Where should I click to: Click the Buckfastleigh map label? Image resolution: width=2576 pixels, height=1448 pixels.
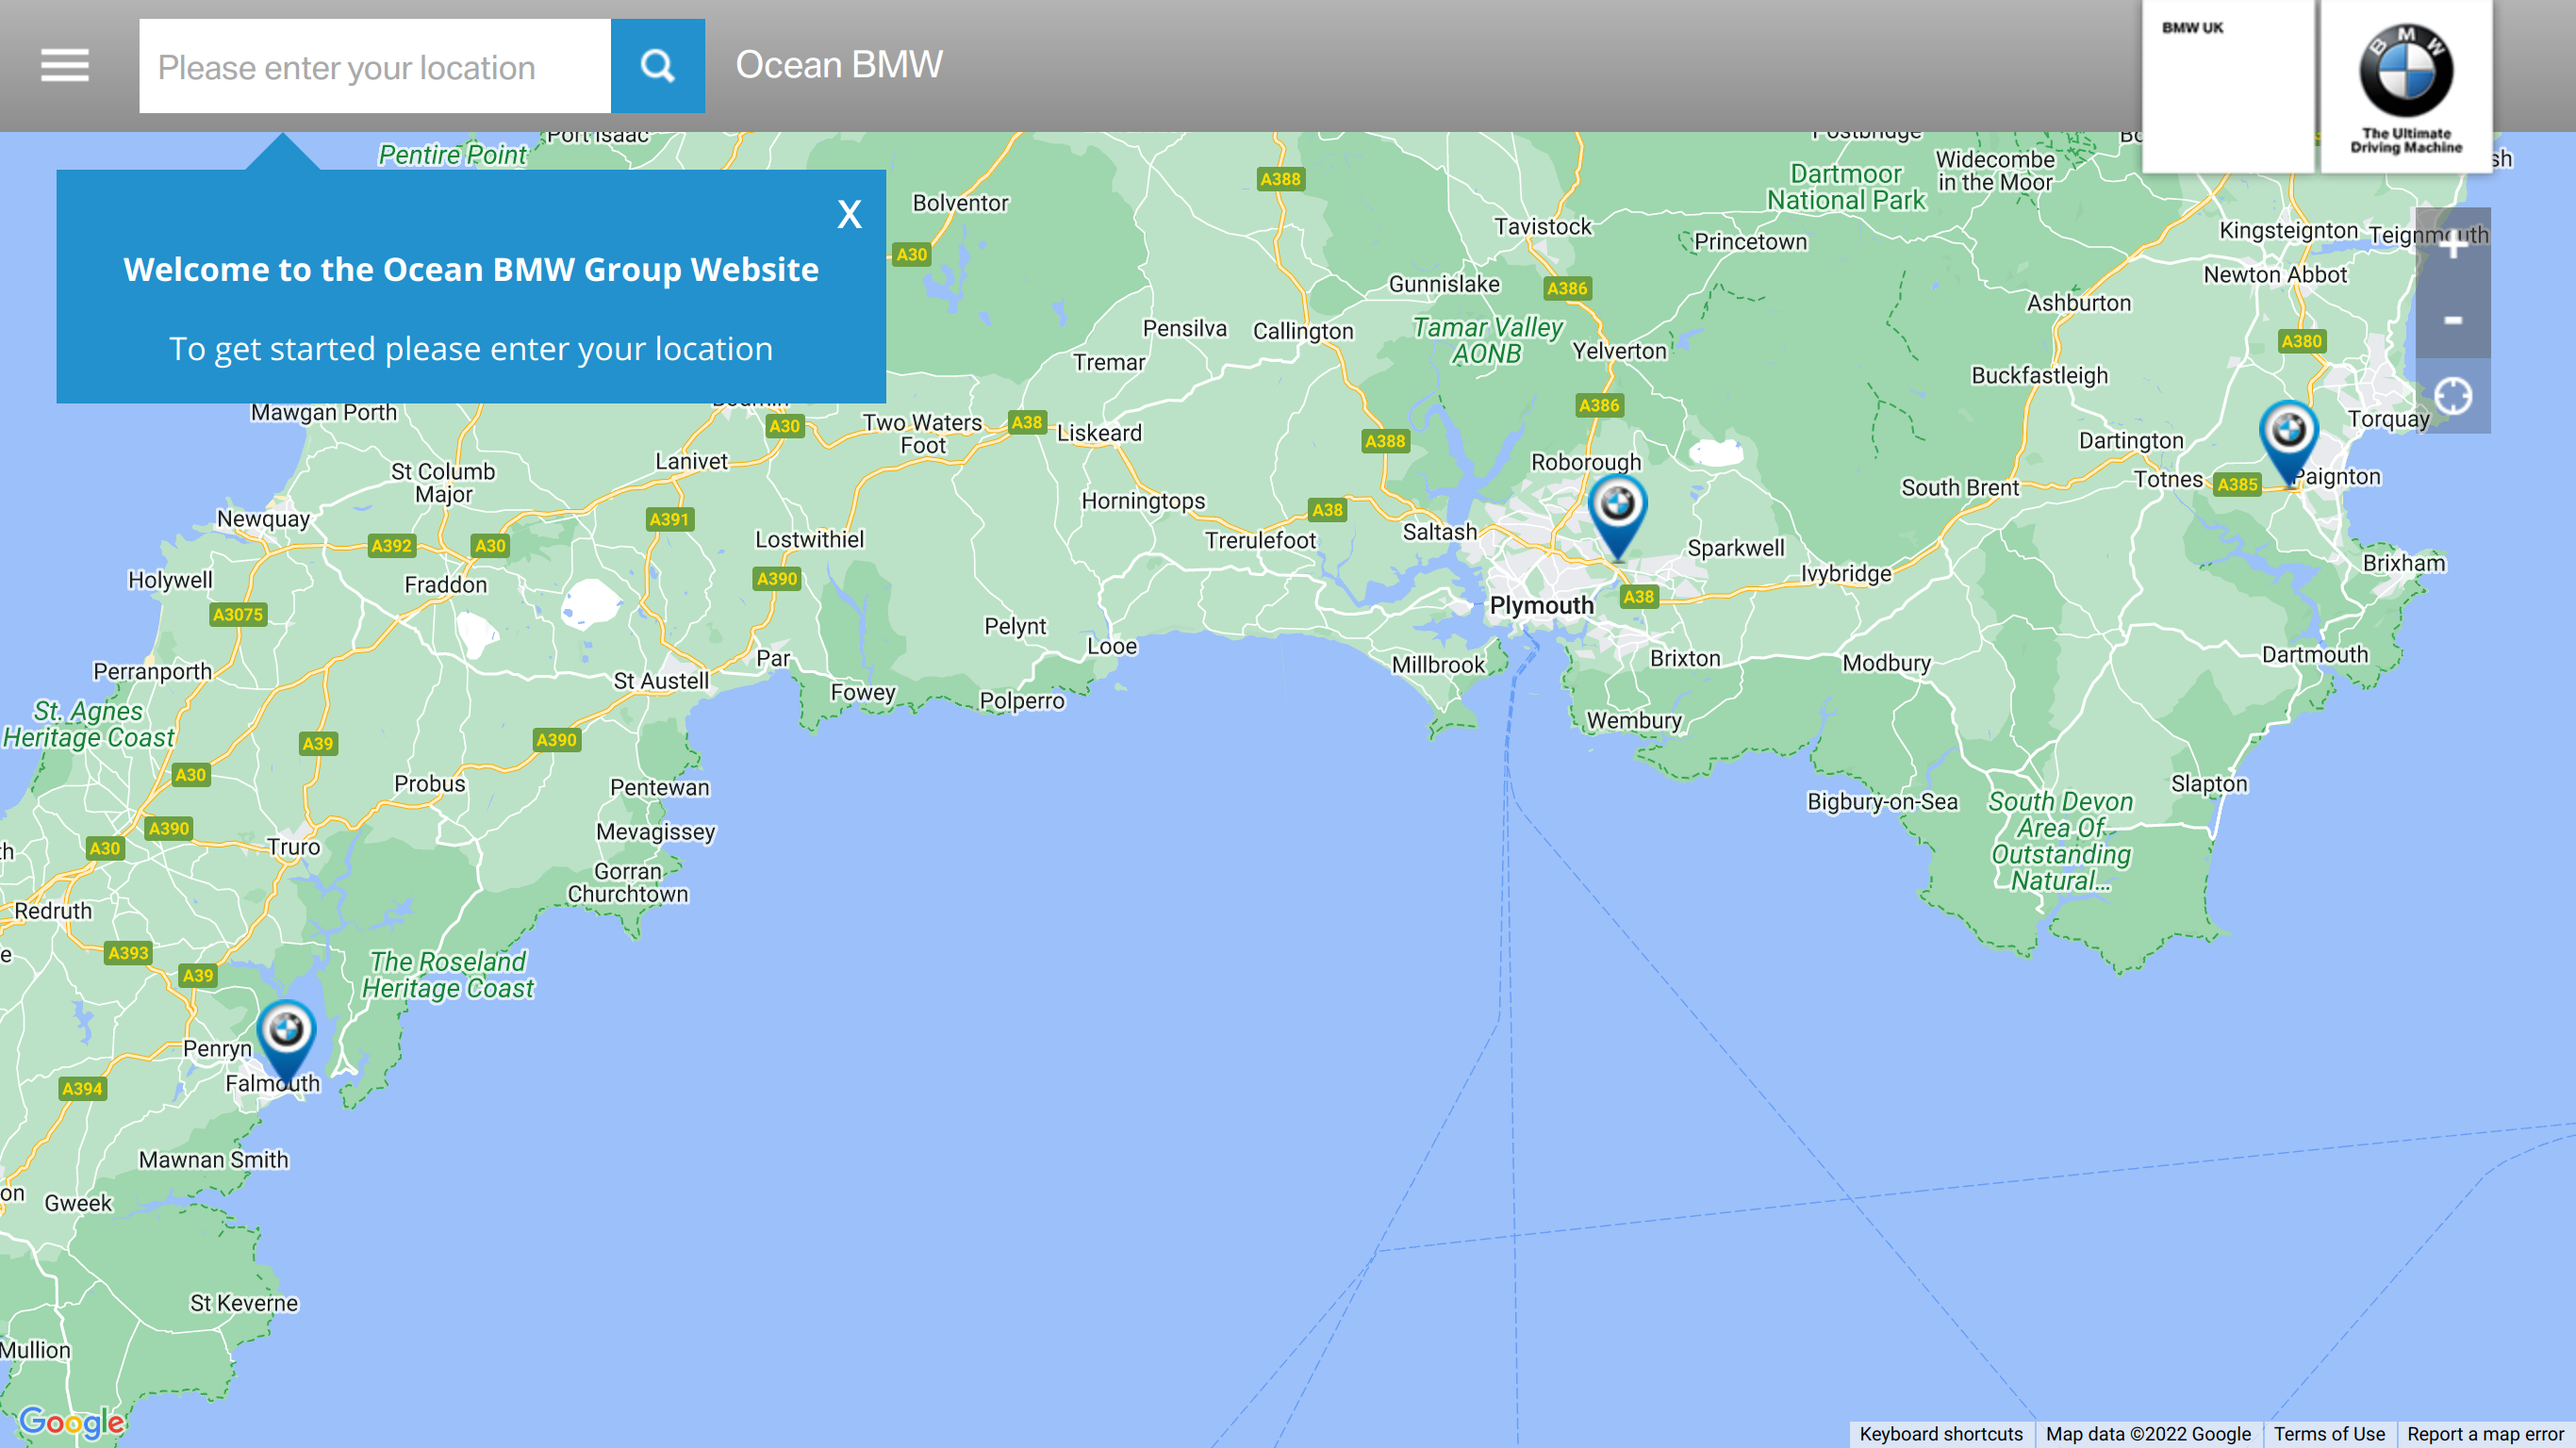(x=2039, y=376)
